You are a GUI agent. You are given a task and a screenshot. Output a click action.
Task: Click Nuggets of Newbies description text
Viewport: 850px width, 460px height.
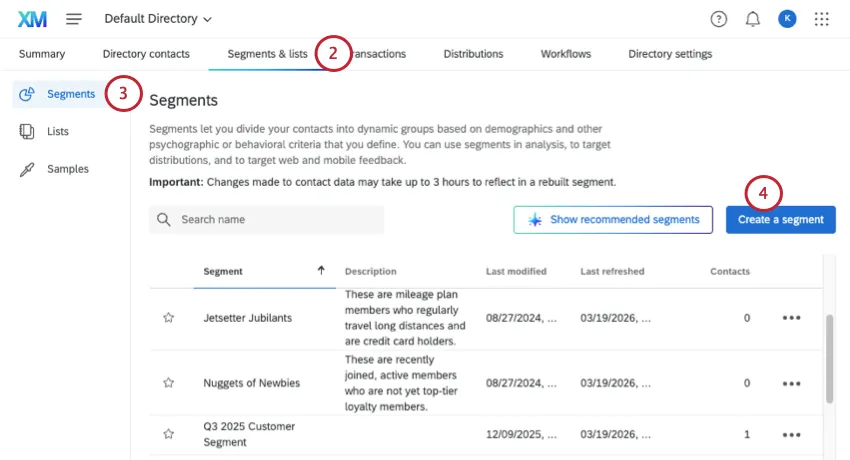coord(401,383)
